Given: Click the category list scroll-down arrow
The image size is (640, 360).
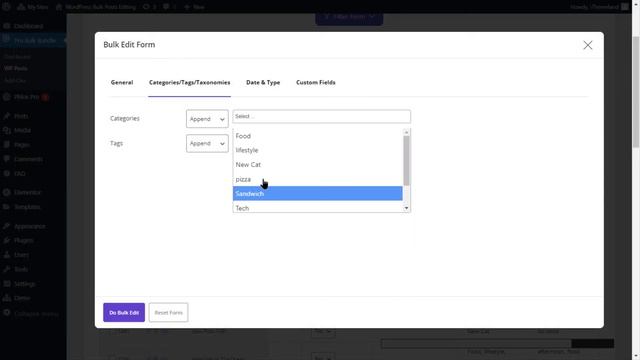Looking at the screenshot, I should click(406, 208).
